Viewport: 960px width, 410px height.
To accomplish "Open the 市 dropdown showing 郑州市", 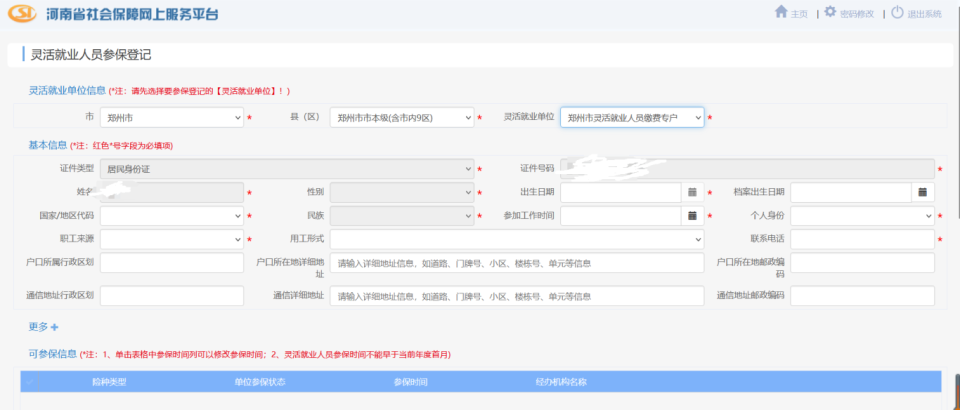I will [172, 117].
